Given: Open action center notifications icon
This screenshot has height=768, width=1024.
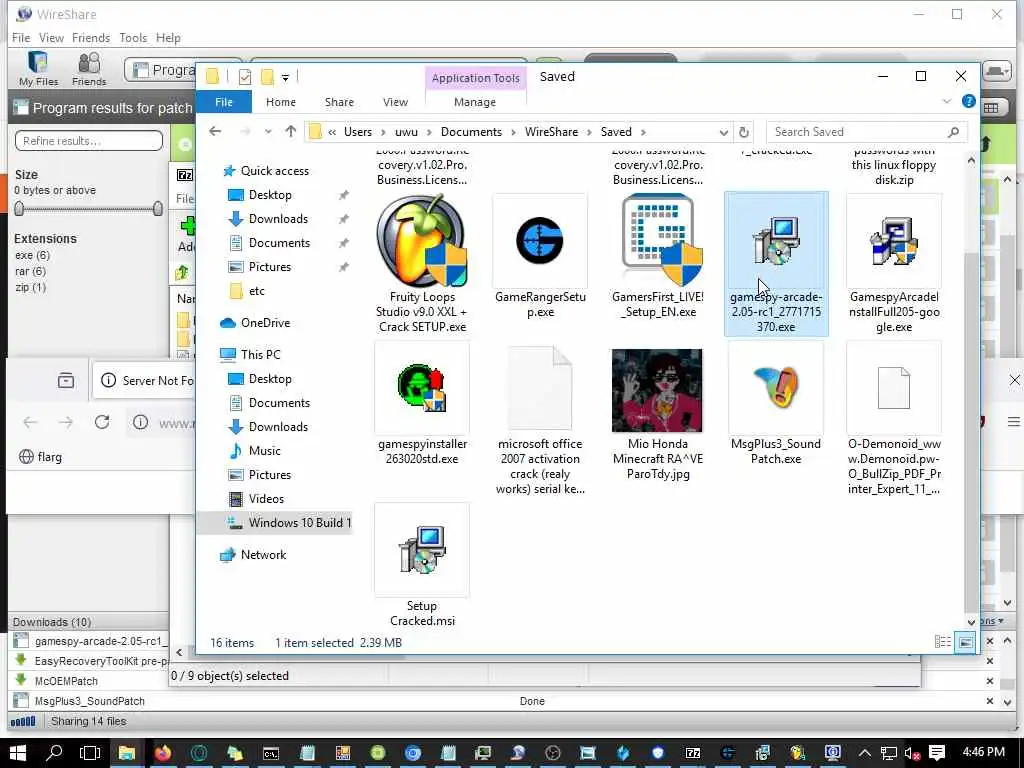Looking at the screenshot, I should 936,753.
